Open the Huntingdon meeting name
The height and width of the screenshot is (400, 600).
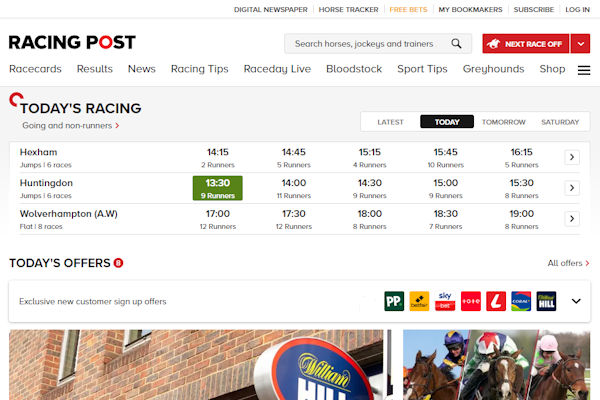[46, 183]
